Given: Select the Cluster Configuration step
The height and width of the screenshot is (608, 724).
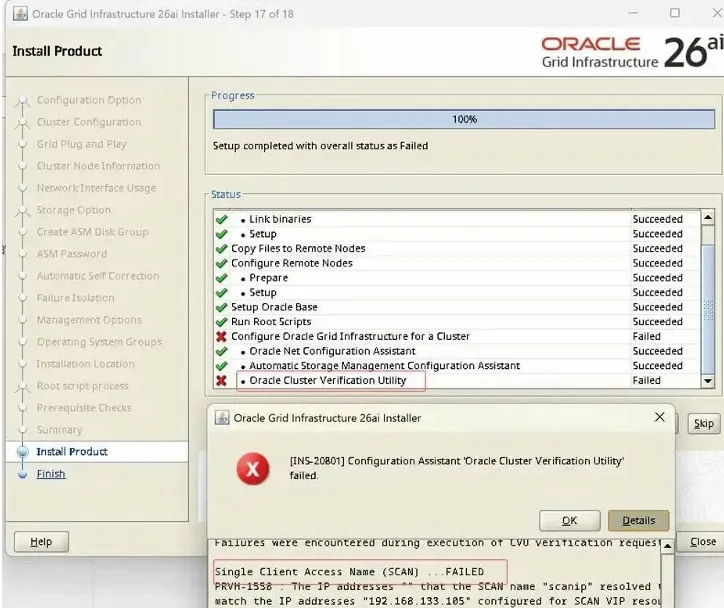Looking at the screenshot, I should pos(89,122).
